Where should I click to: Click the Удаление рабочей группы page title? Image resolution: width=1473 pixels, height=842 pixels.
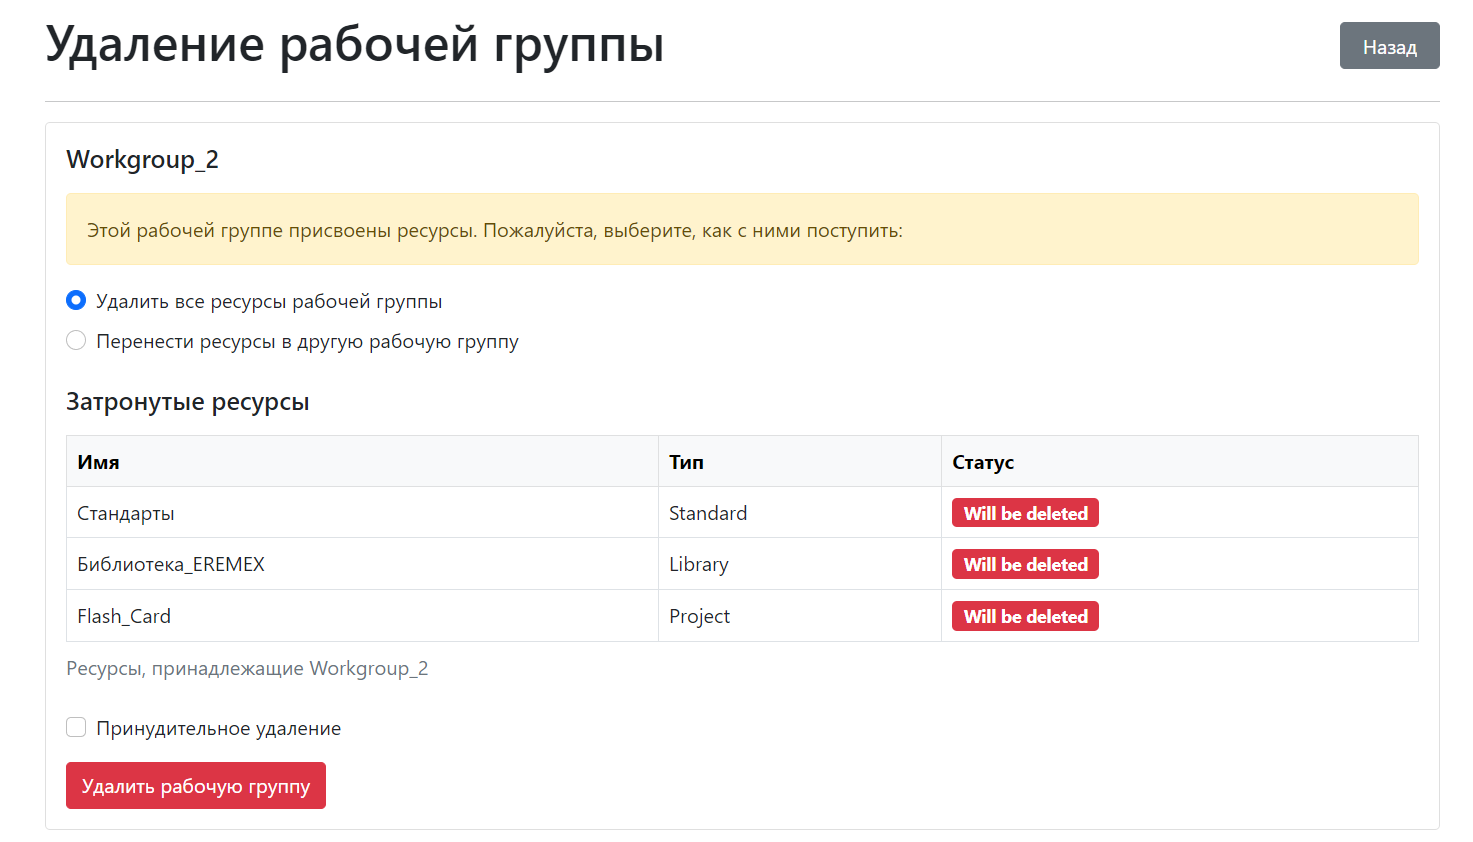353,44
